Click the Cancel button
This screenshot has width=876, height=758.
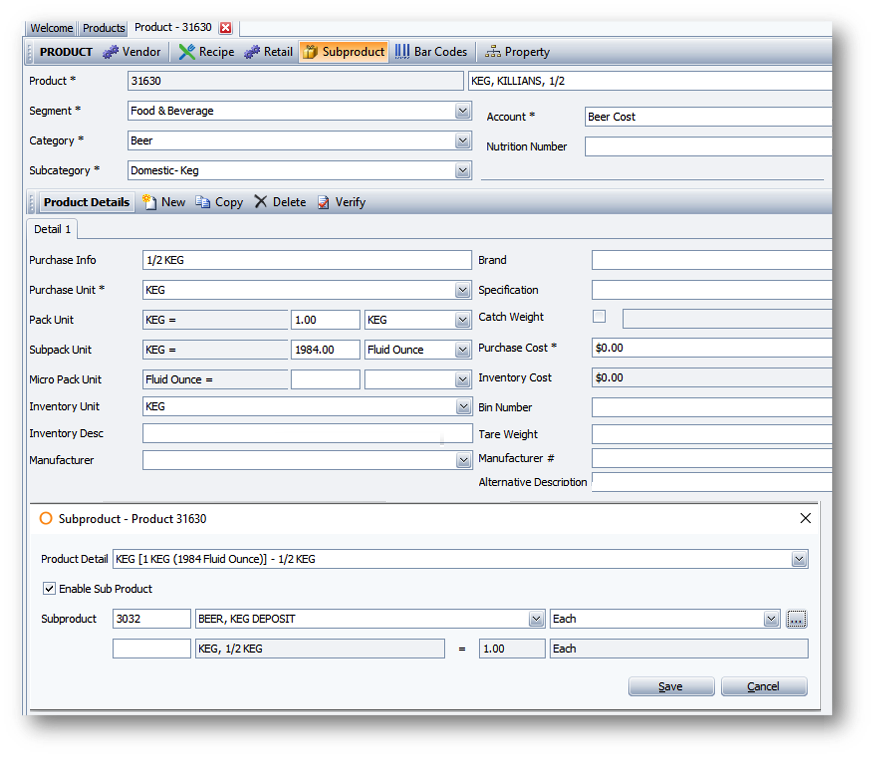(764, 687)
